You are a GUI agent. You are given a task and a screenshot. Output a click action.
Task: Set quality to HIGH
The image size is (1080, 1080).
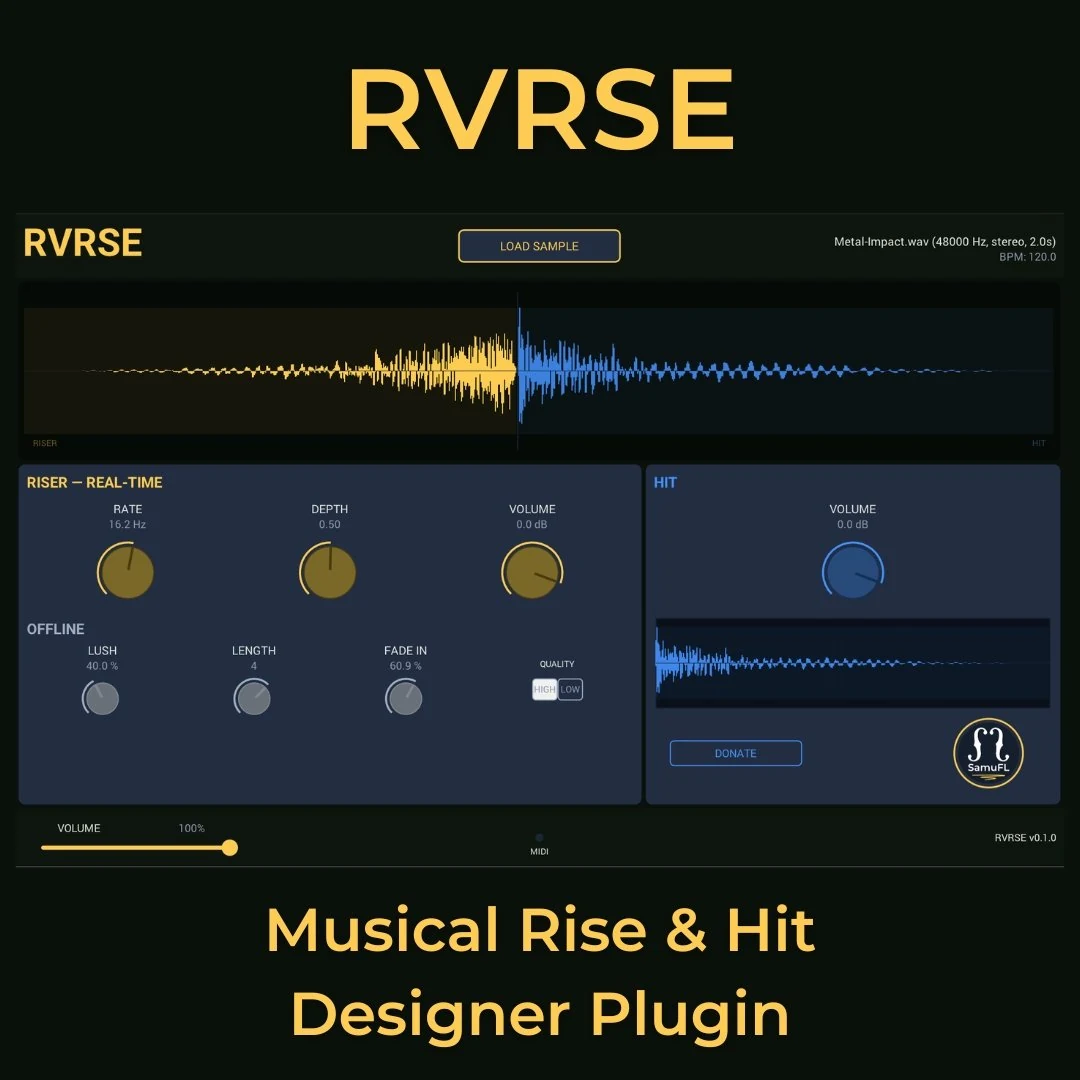[544, 689]
